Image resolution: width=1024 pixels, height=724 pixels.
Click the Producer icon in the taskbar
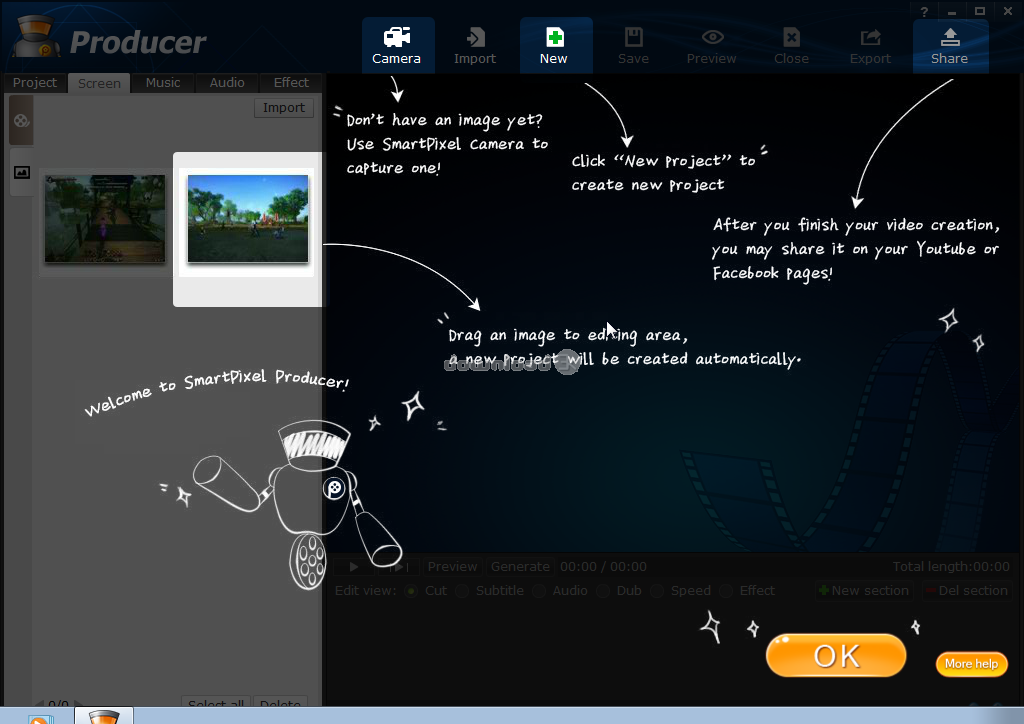tap(104, 715)
